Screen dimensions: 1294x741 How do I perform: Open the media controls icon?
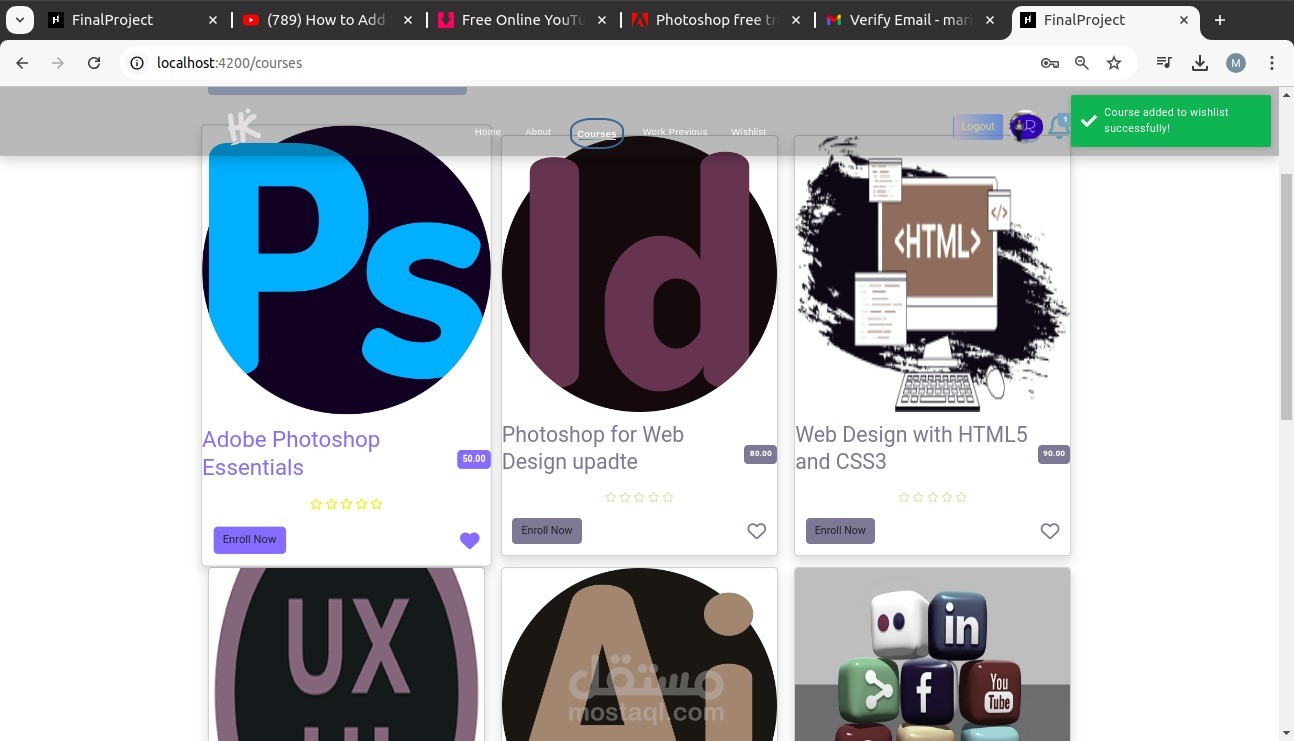(x=1164, y=63)
